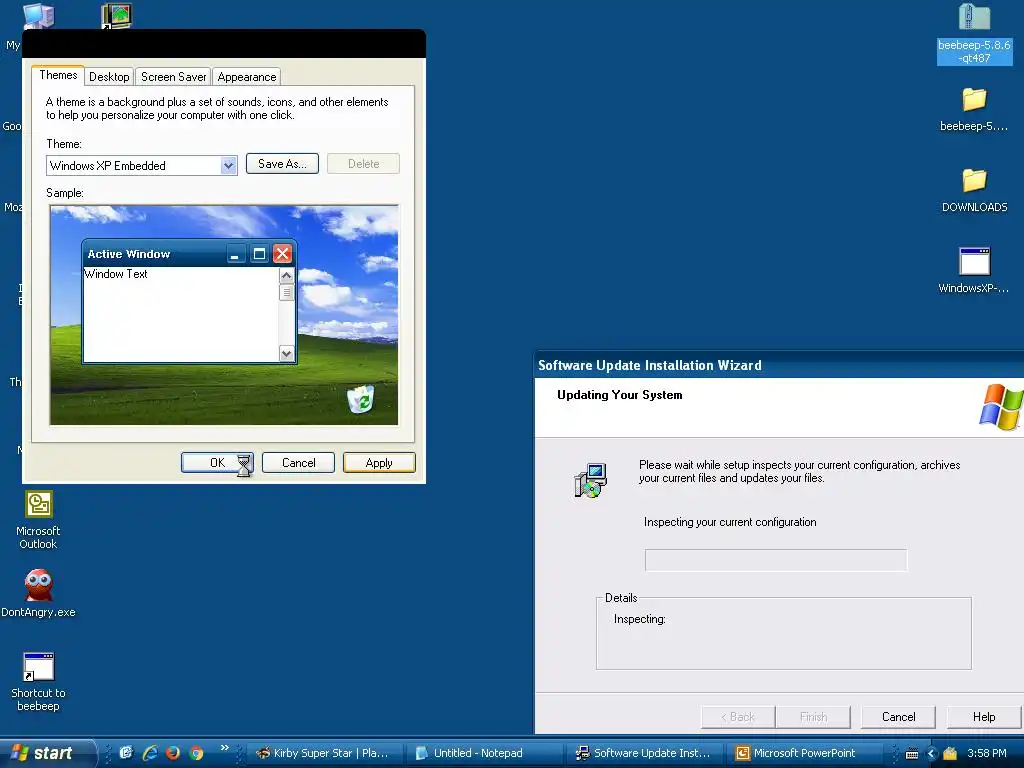Click sample window scrollbar down arrow
The width and height of the screenshot is (1024, 768).
(286, 354)
